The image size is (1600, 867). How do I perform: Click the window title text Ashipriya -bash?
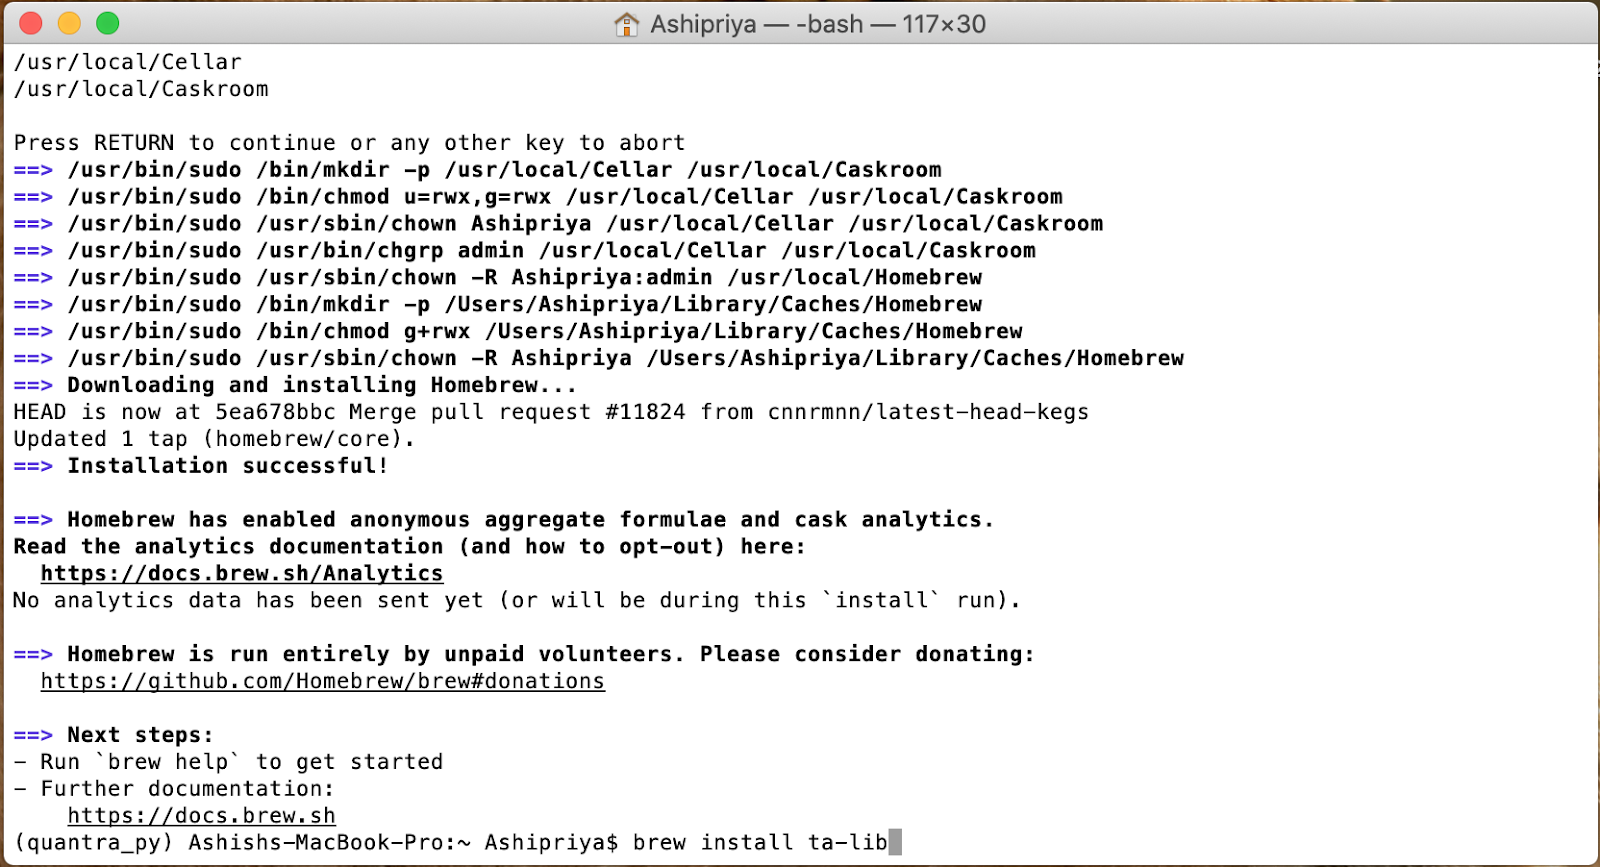[818, 24]
